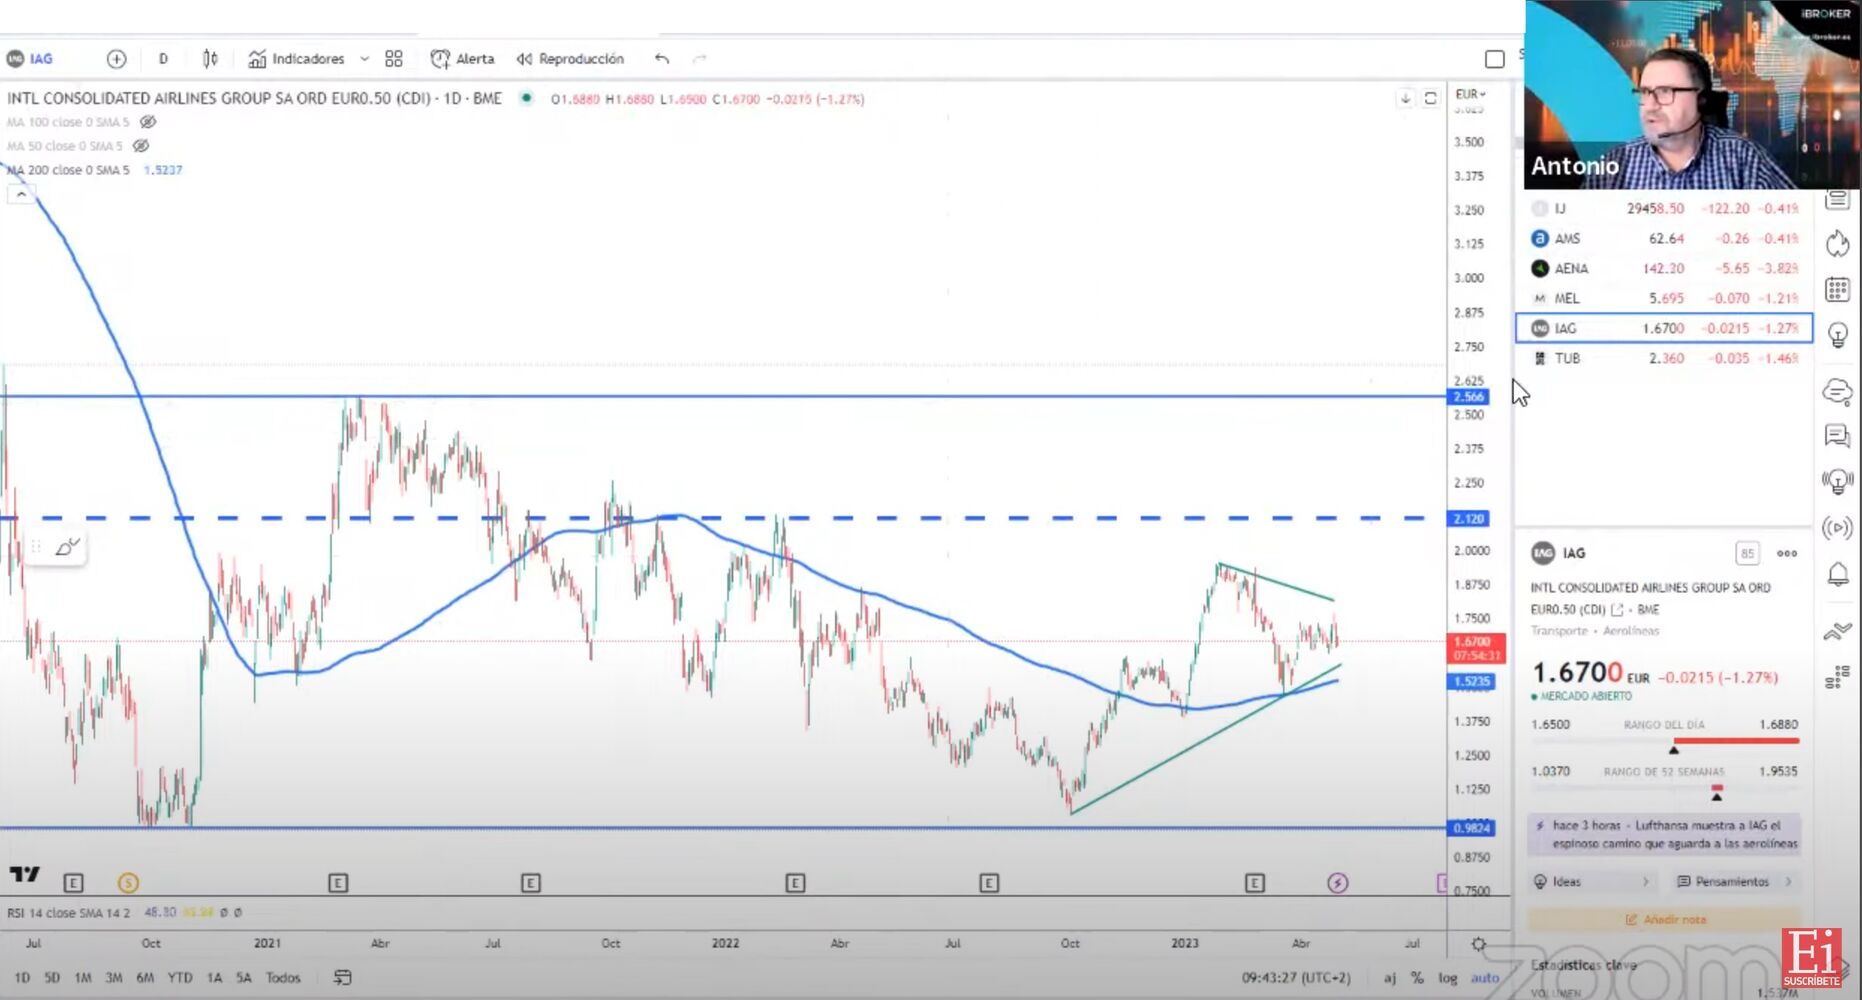1862x1000 pixels.
Task: Toggle adjusted data aj
Action: coord(1390,978)
